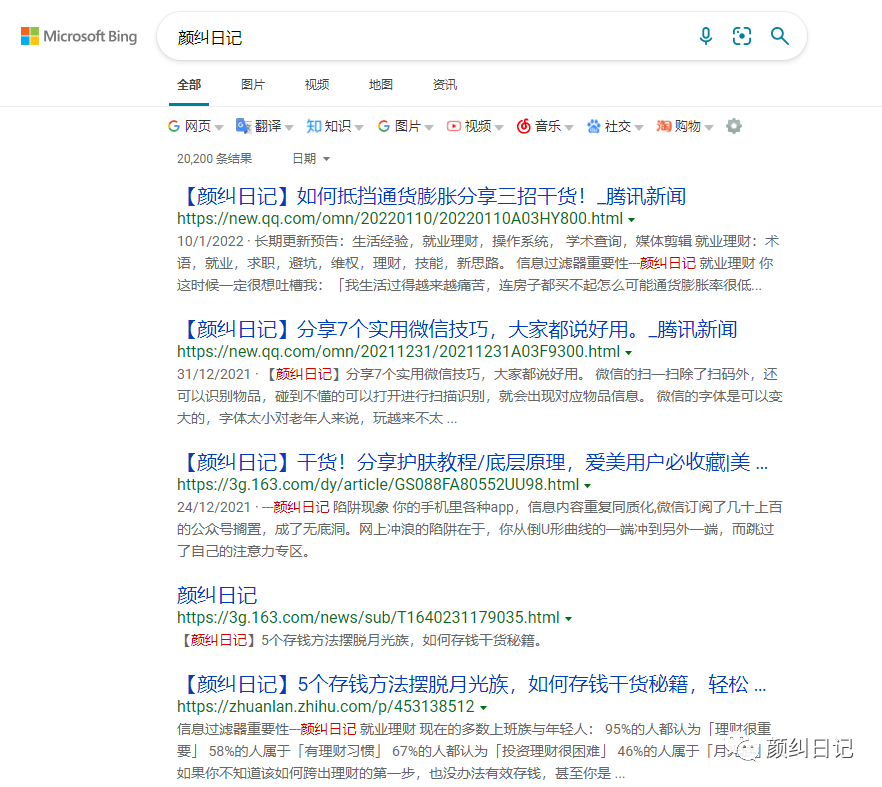Expand arrow after the zhuanlan.zhihu.com URL
The height and width of the screenshot is (787, 882).
[x=484, y=708]
